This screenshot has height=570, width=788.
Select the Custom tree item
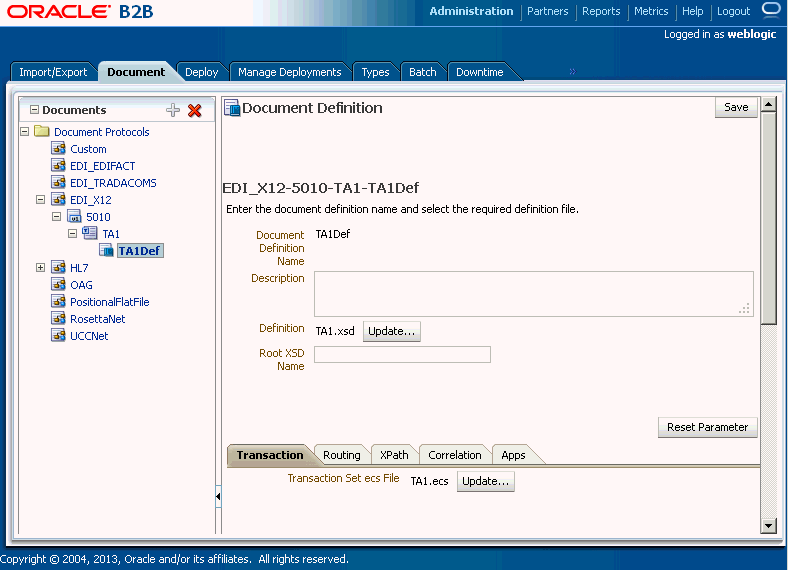tap(88, 149)
